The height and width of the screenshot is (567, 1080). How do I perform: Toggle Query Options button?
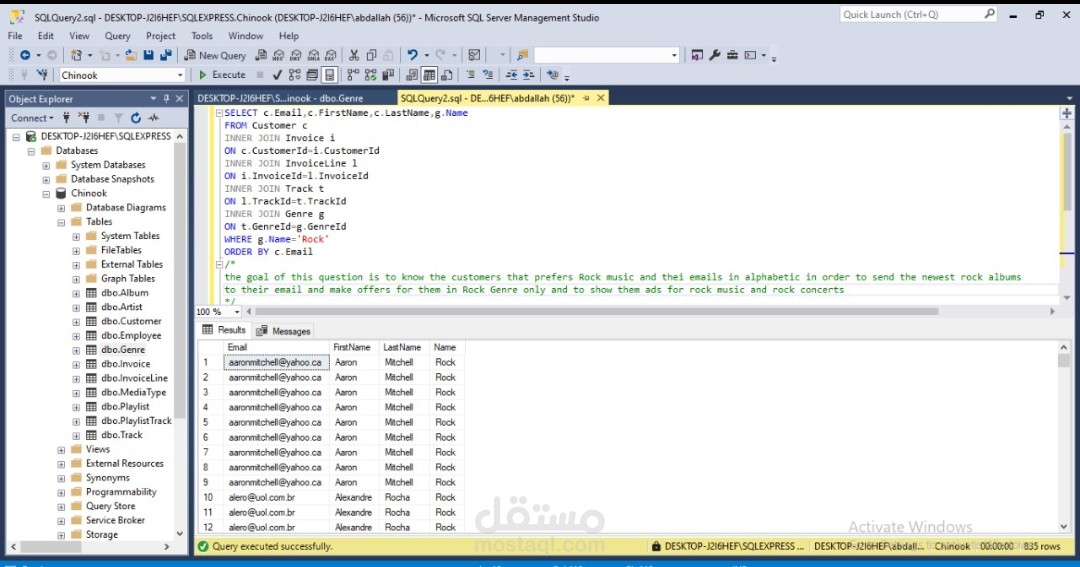pos(312,75)
